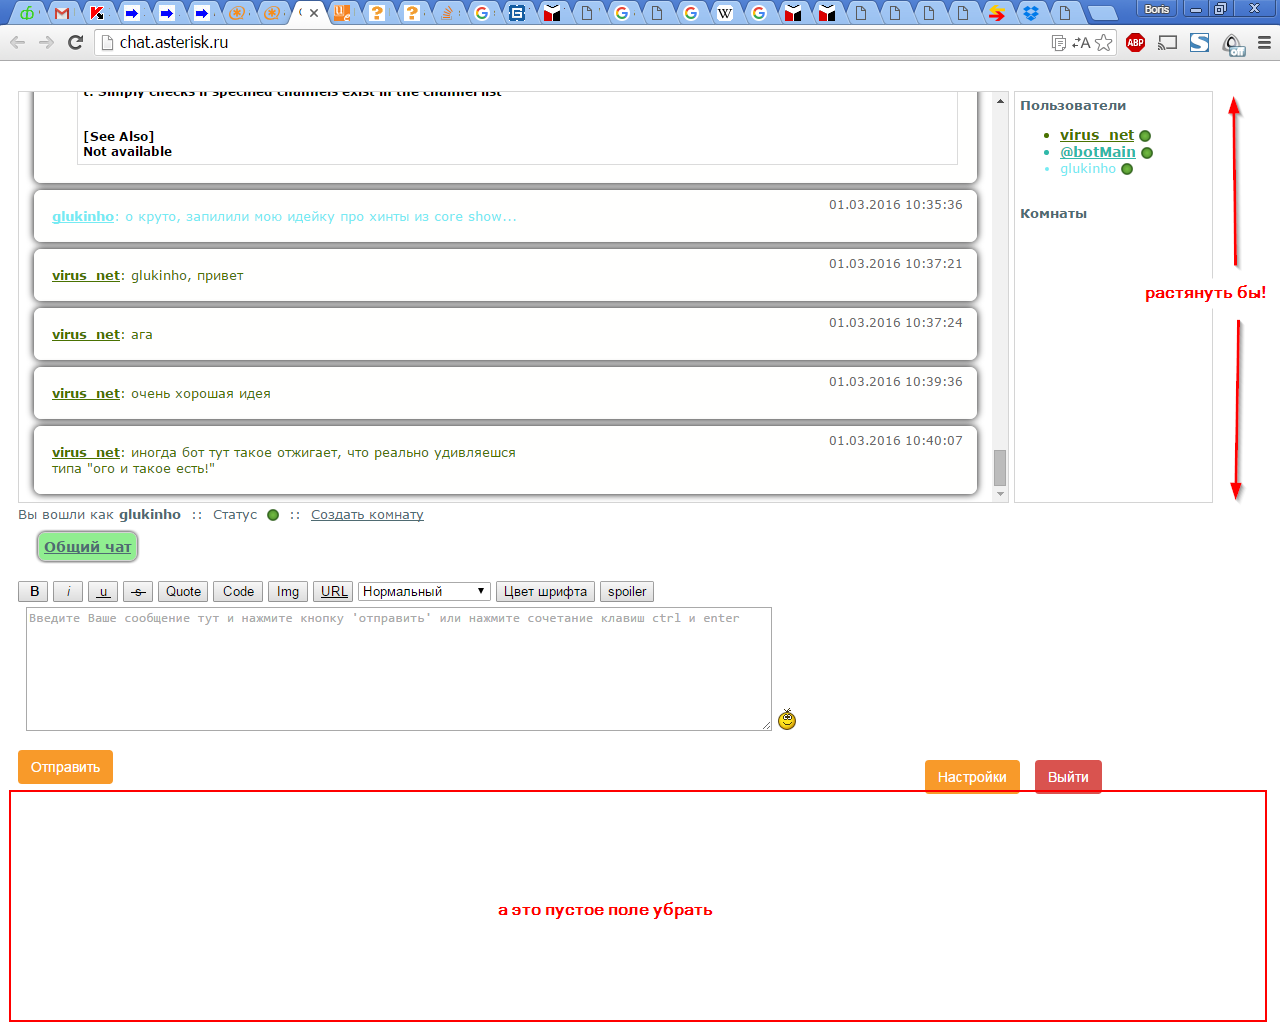Click the Adblock Plus extension icon
The width and height of the screenshot is (1280, 1024).
[1135, 42]
